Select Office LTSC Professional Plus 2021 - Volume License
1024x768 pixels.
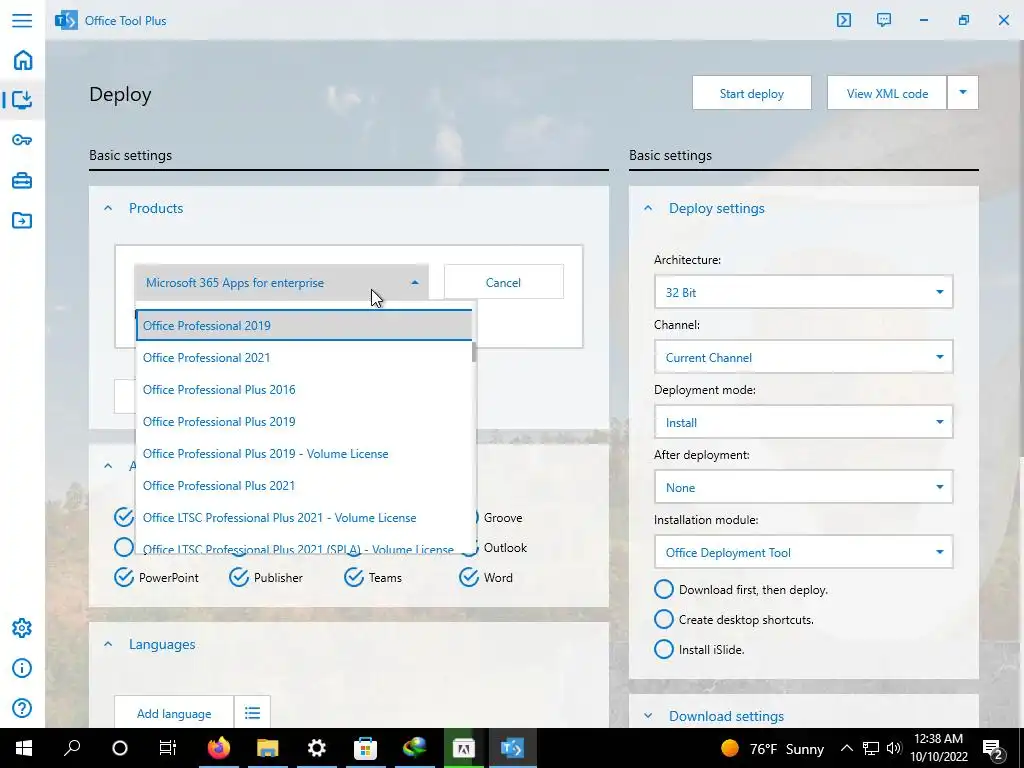click(x=304, y=517)
